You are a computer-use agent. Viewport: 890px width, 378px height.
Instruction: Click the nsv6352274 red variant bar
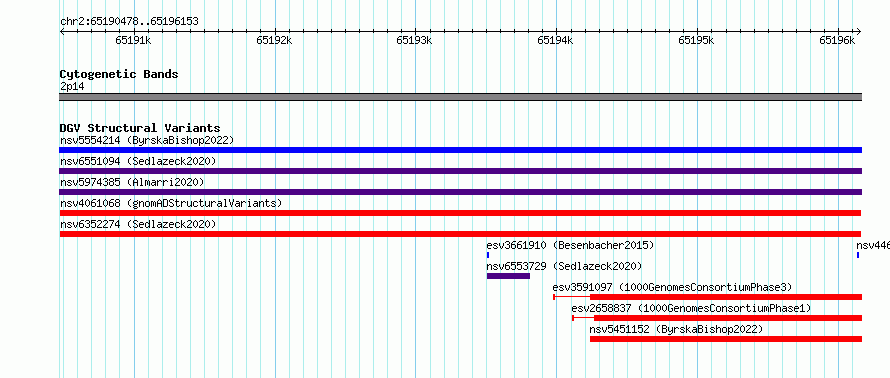(460, 234)
